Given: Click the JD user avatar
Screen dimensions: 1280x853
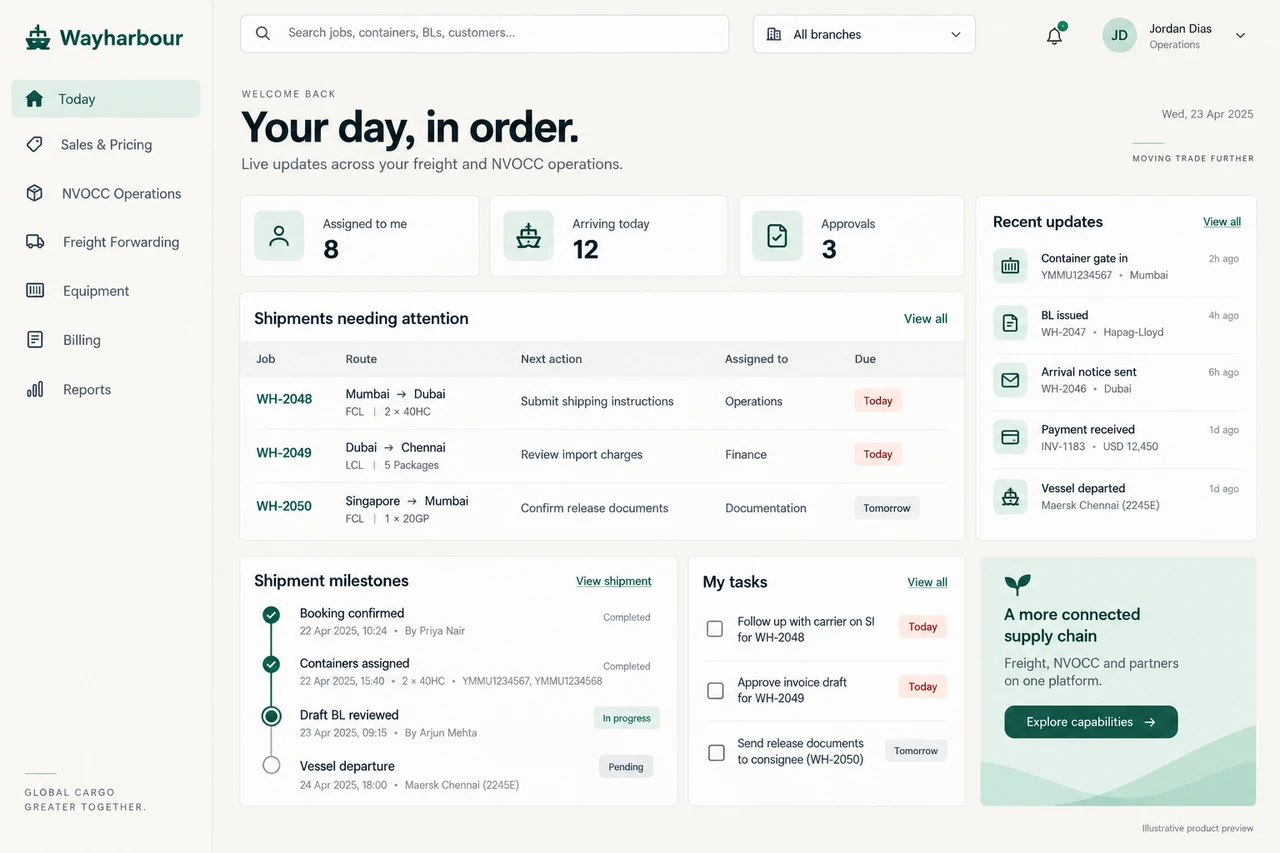Looking at the screenshot, I should (x=1119, y=35).
